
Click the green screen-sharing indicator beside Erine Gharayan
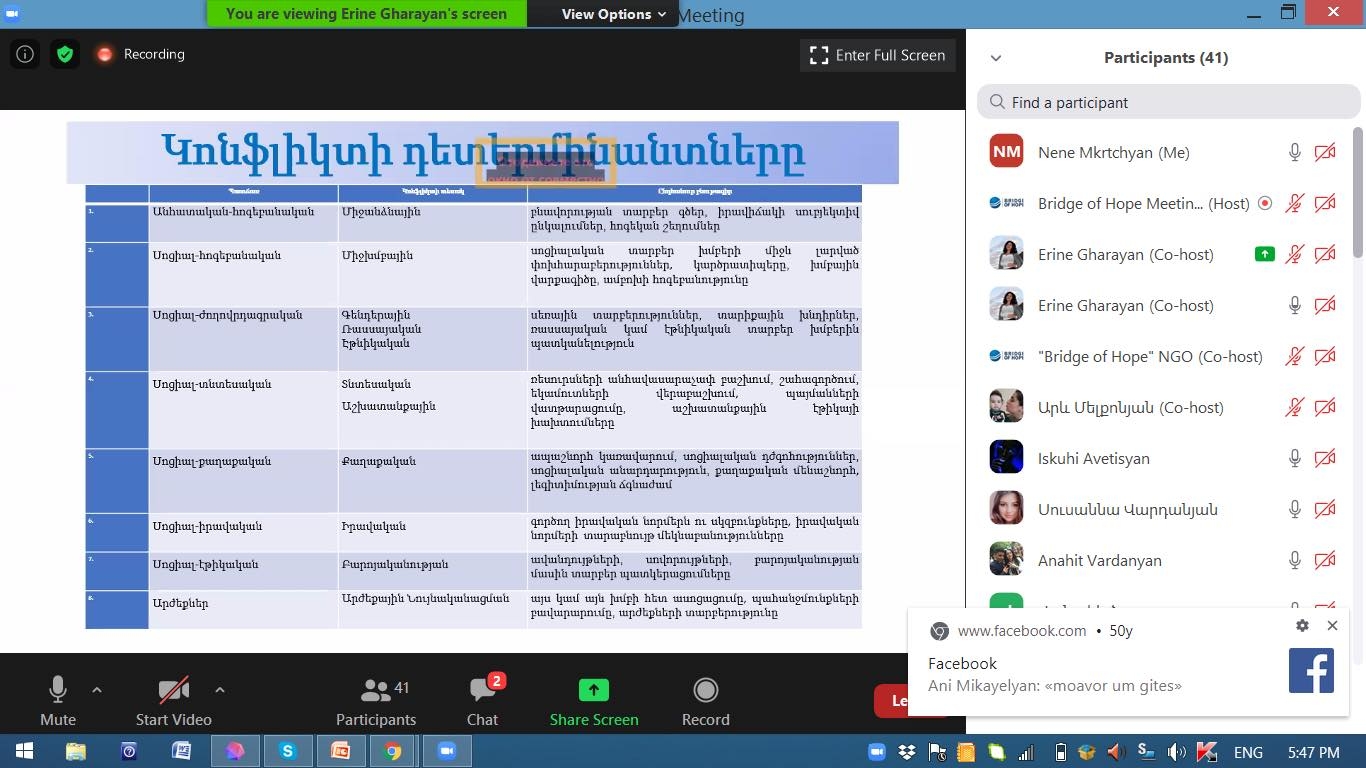[x=1265, y=254]
